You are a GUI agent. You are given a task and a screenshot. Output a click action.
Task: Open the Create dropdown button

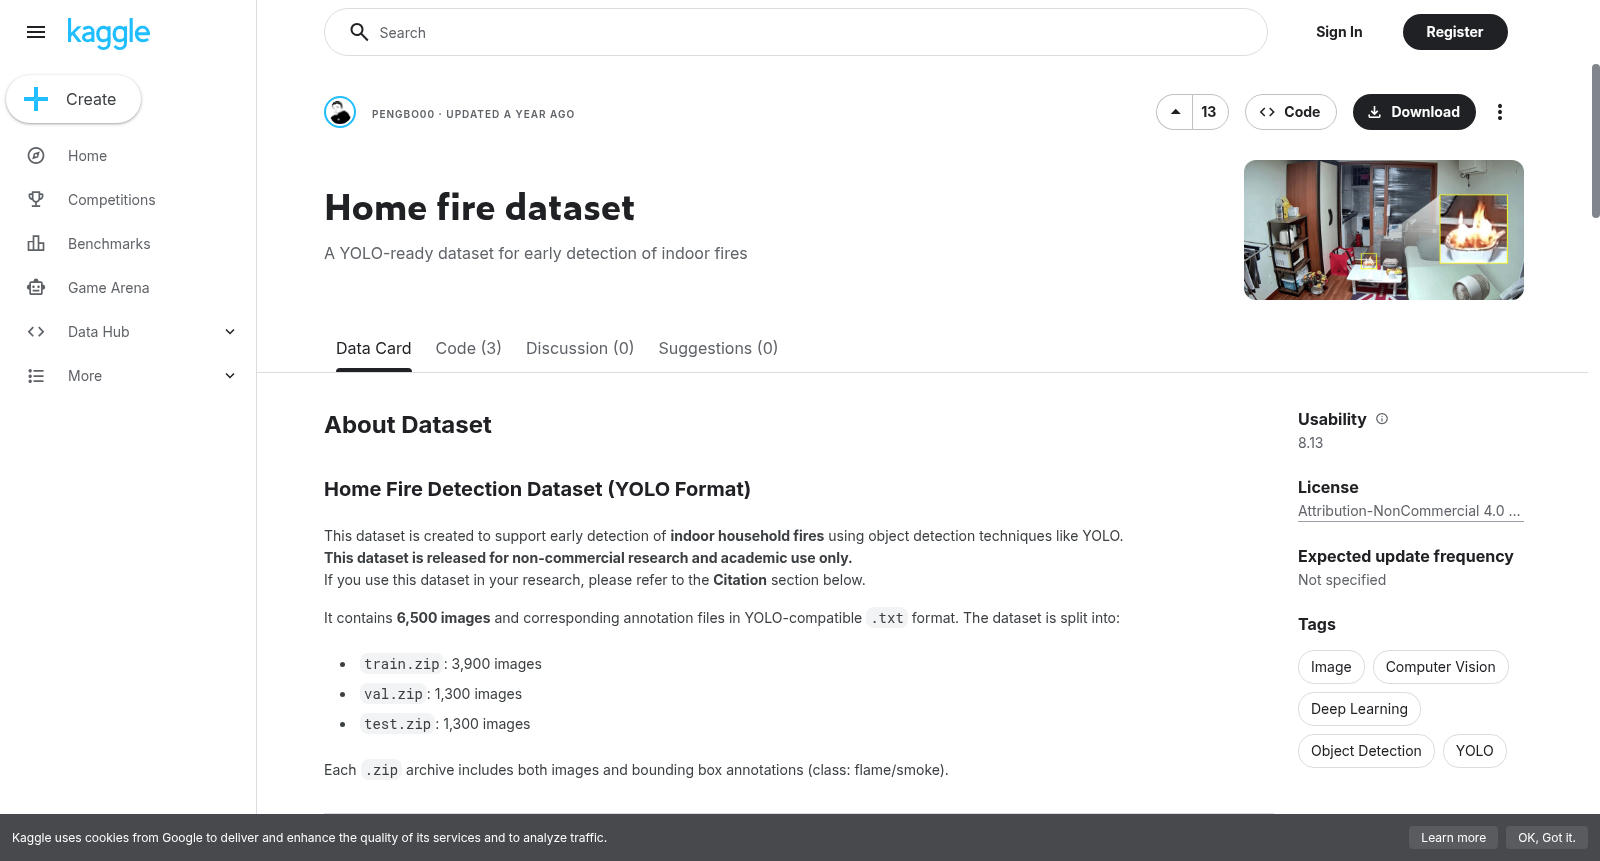(73, 99)
